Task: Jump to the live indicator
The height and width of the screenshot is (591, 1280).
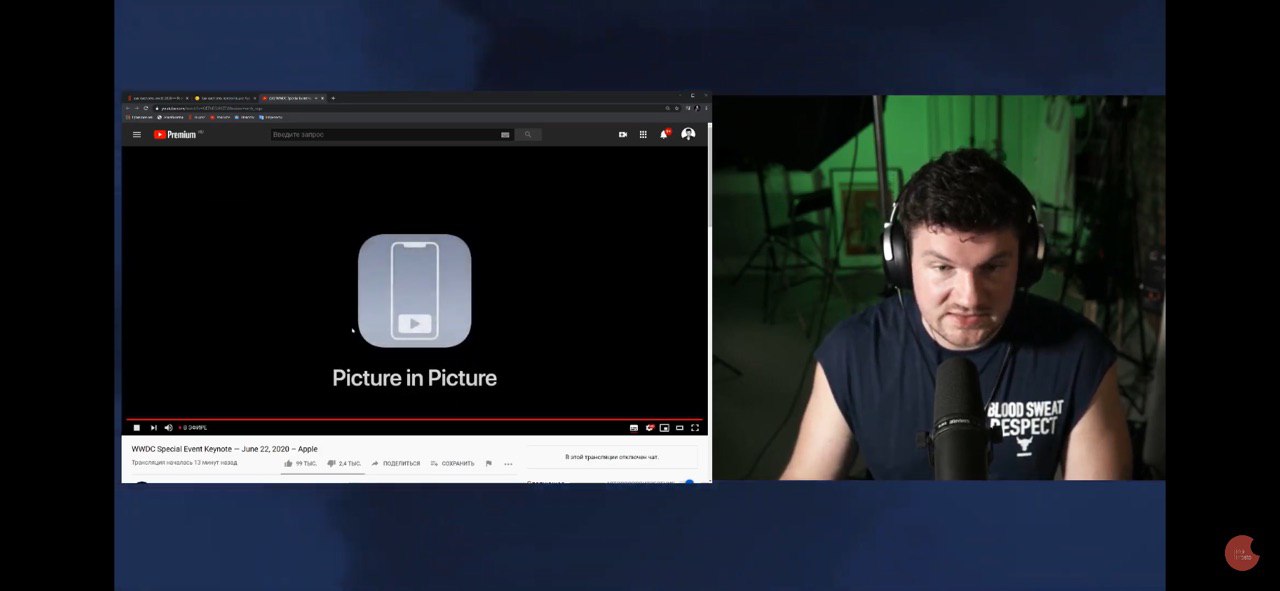Action: coord(193,428)
